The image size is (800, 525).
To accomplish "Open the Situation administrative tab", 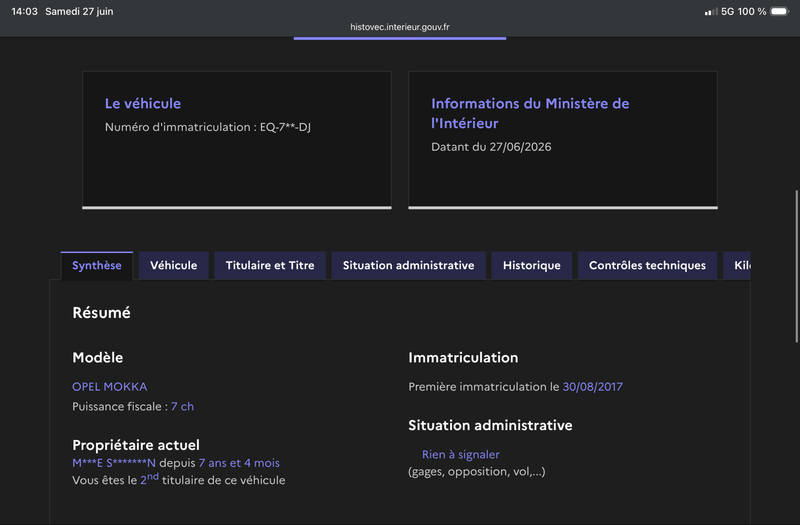I will (x=408, y=265).
